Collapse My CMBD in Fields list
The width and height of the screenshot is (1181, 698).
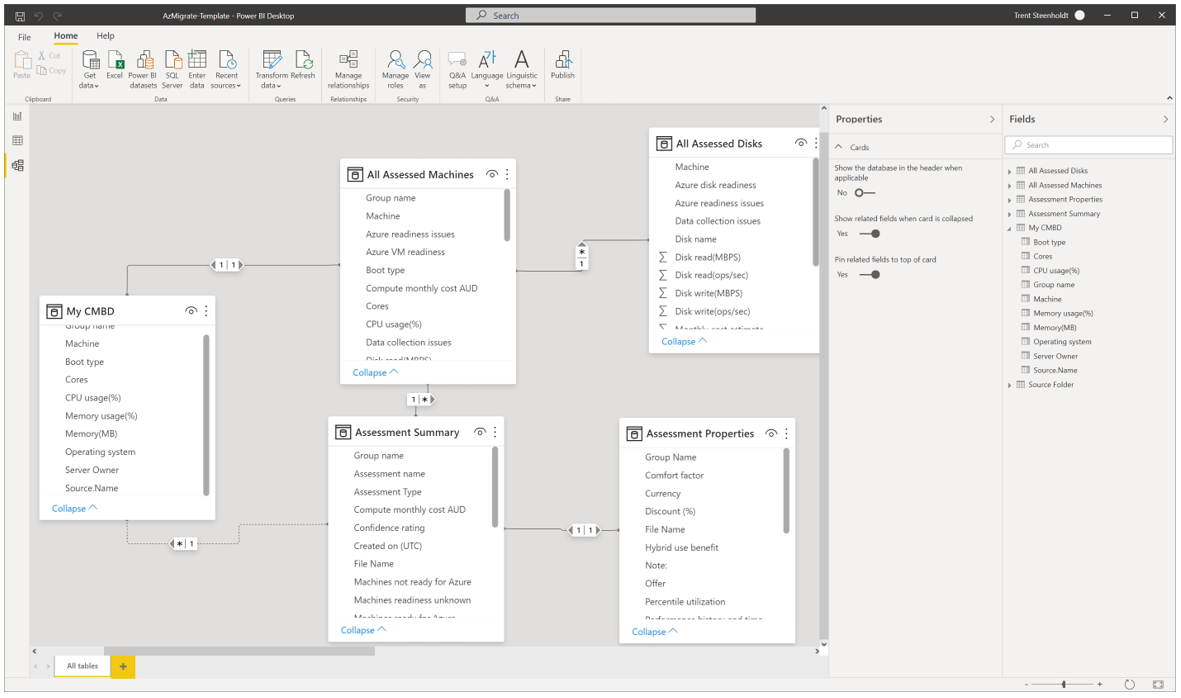1010,228
